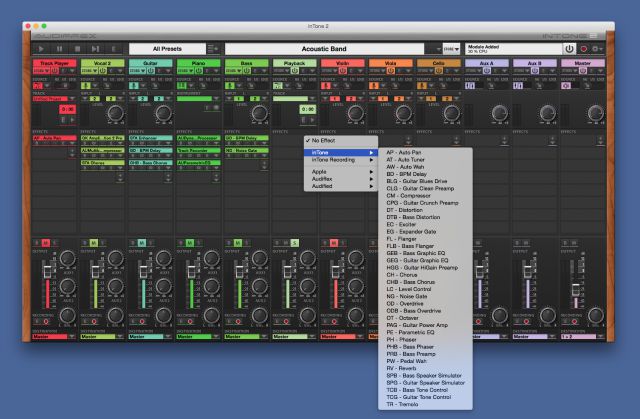Arm recording on the Track Player channel
This screenshot has width=640, height=419.
click(46, 322)
